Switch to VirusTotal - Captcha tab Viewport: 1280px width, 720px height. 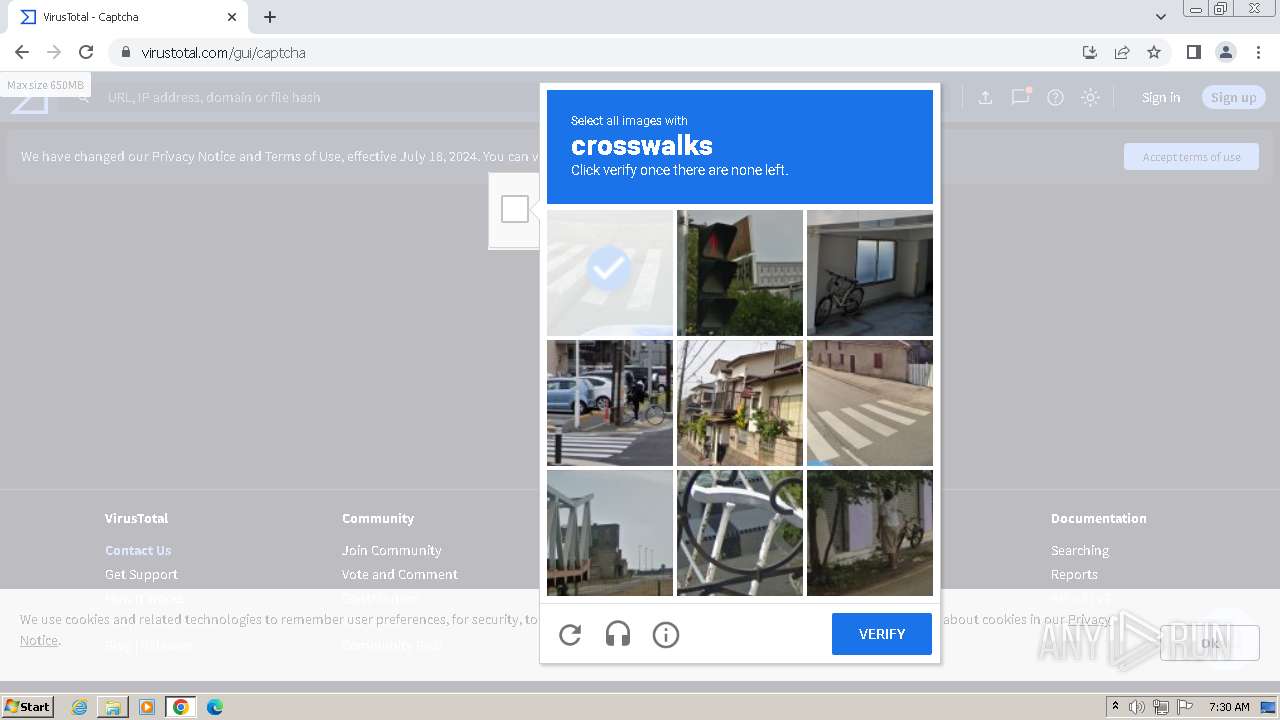[127, 17]
